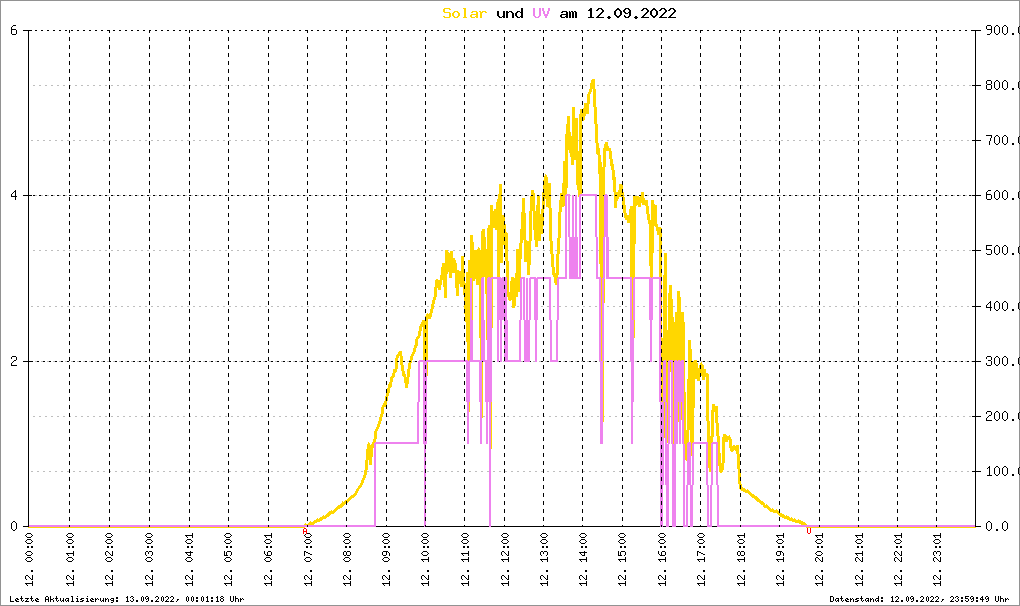Click the red zero marker at sunrise

(x=305, y=530)
